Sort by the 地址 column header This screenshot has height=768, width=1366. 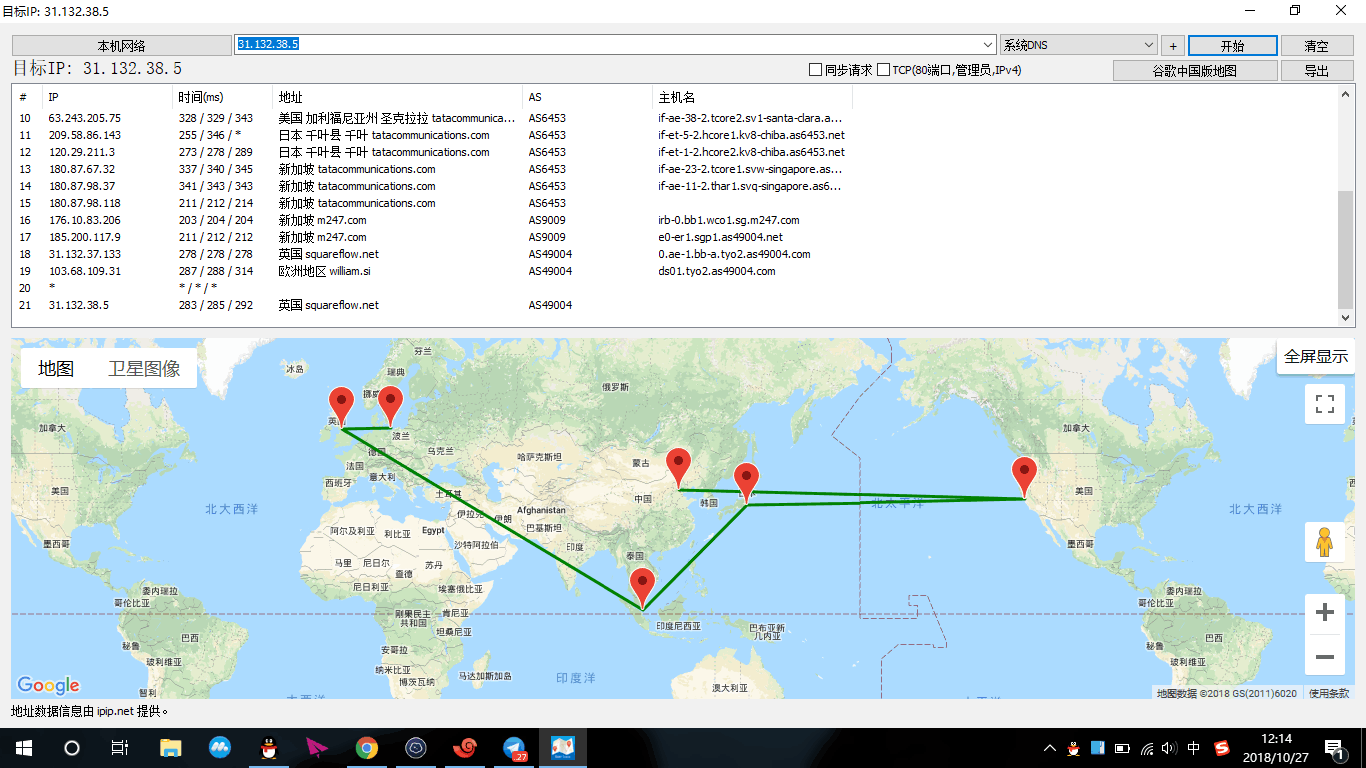click(x=398, y=97)
